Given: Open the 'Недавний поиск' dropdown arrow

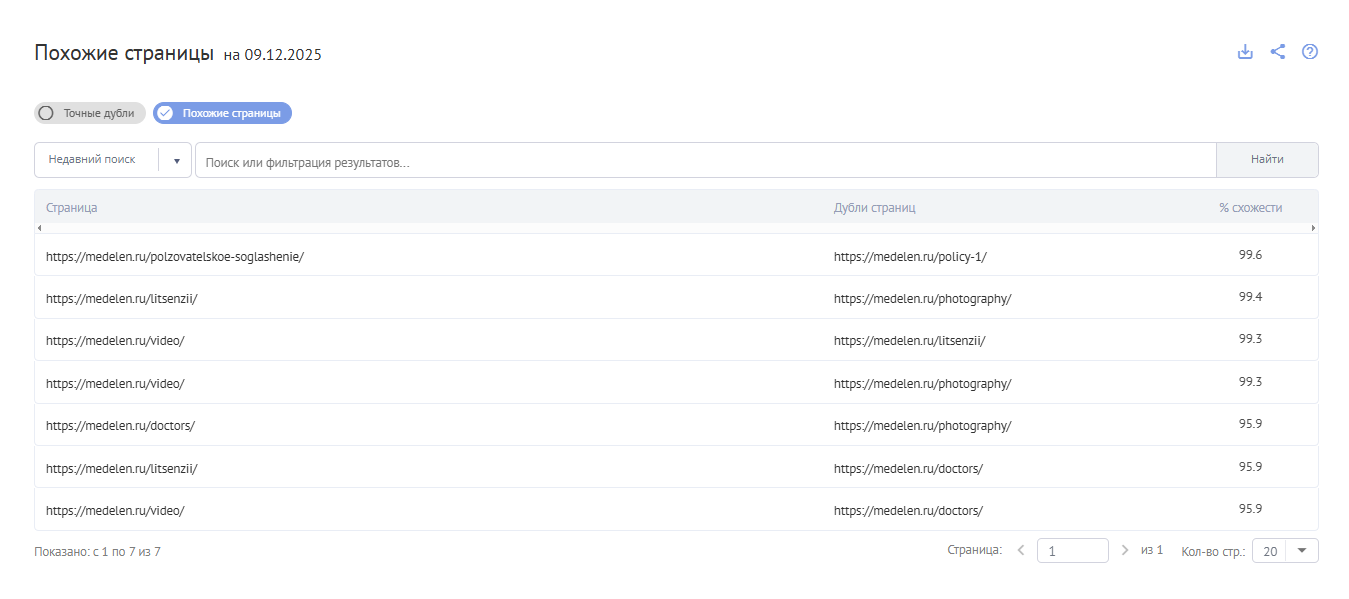Looking at the screenshot, I should click(176, 160).
